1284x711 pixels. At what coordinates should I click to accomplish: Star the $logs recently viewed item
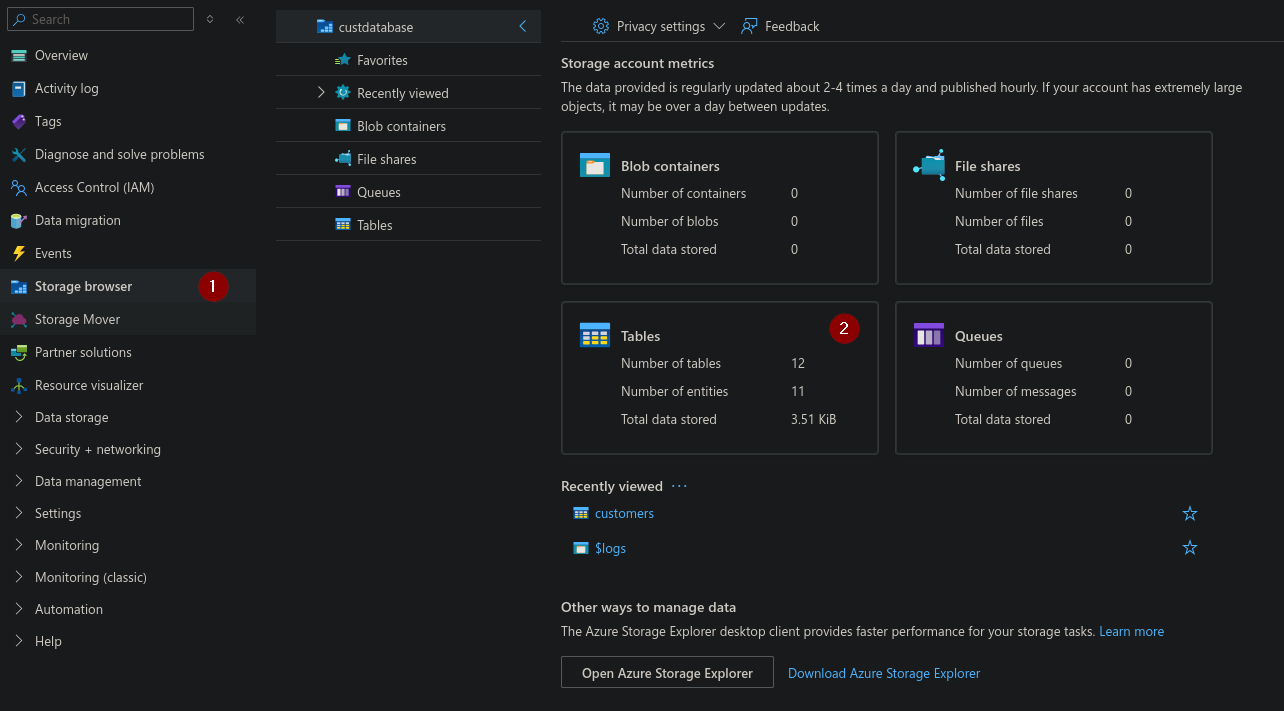click(1189, 548)
